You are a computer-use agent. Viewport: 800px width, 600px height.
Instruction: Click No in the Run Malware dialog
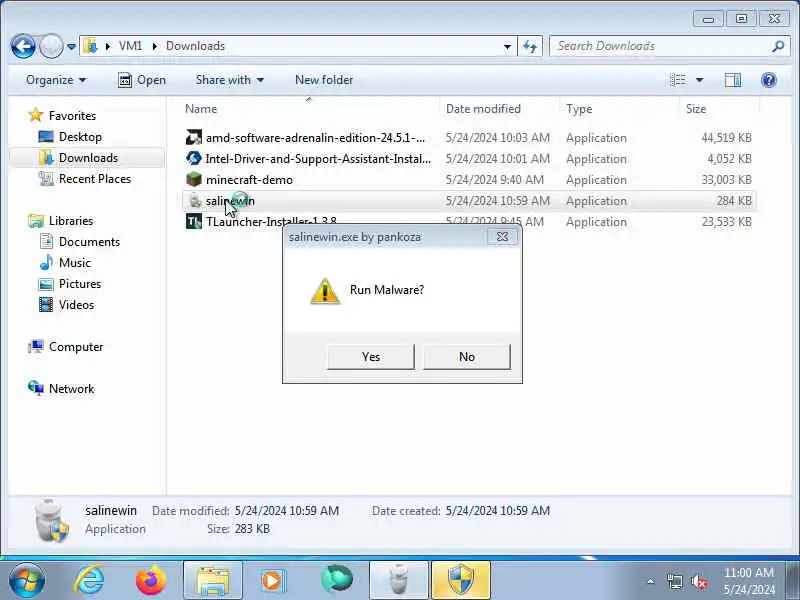(467, 357)
